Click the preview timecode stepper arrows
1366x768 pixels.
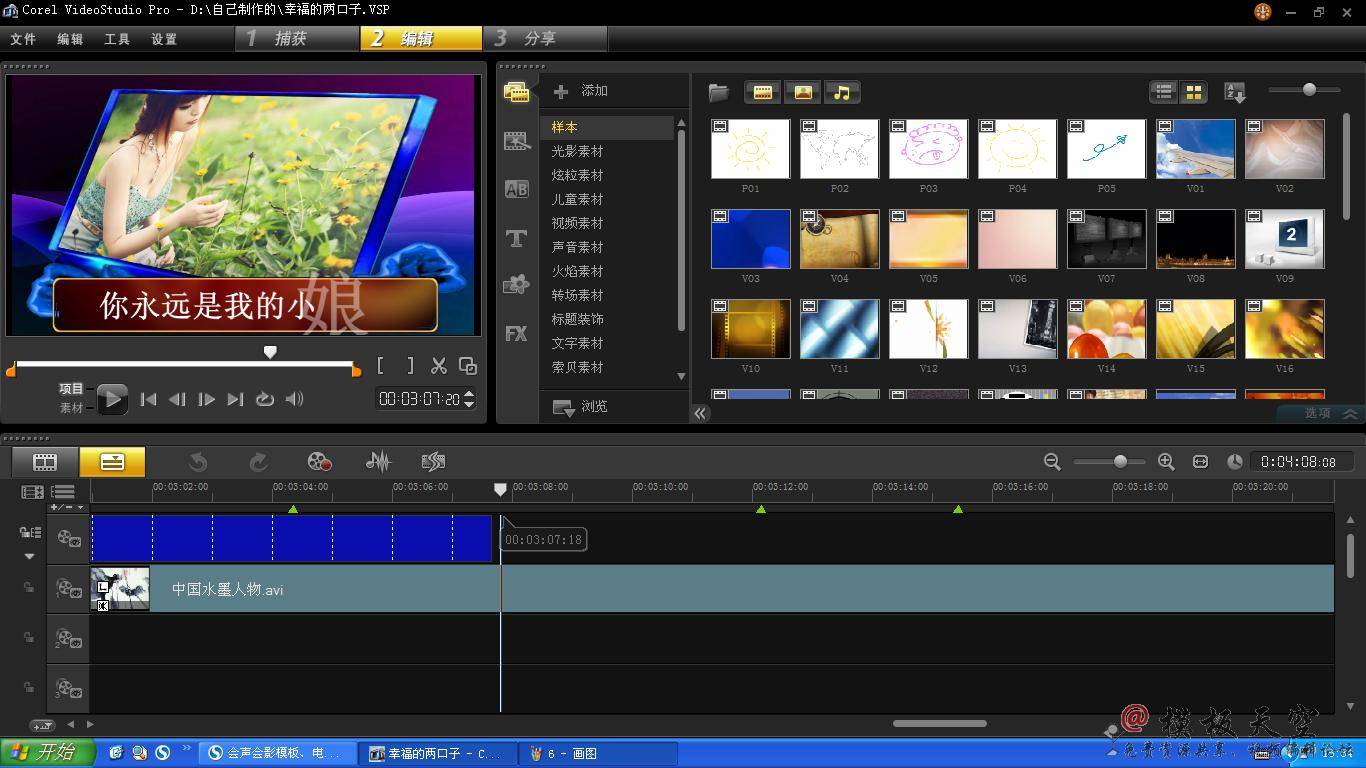(469, 399)
